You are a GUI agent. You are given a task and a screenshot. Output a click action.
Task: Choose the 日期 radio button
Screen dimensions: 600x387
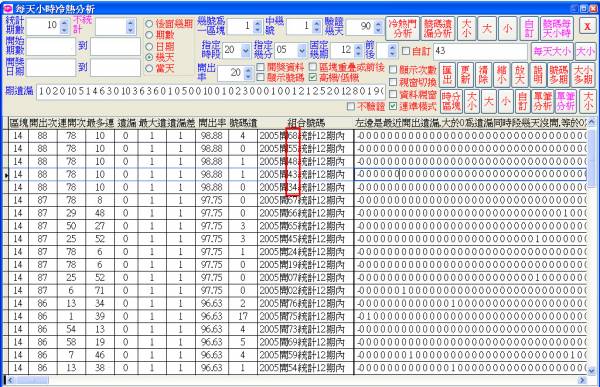pyautogui.click(x=149, y=47)
